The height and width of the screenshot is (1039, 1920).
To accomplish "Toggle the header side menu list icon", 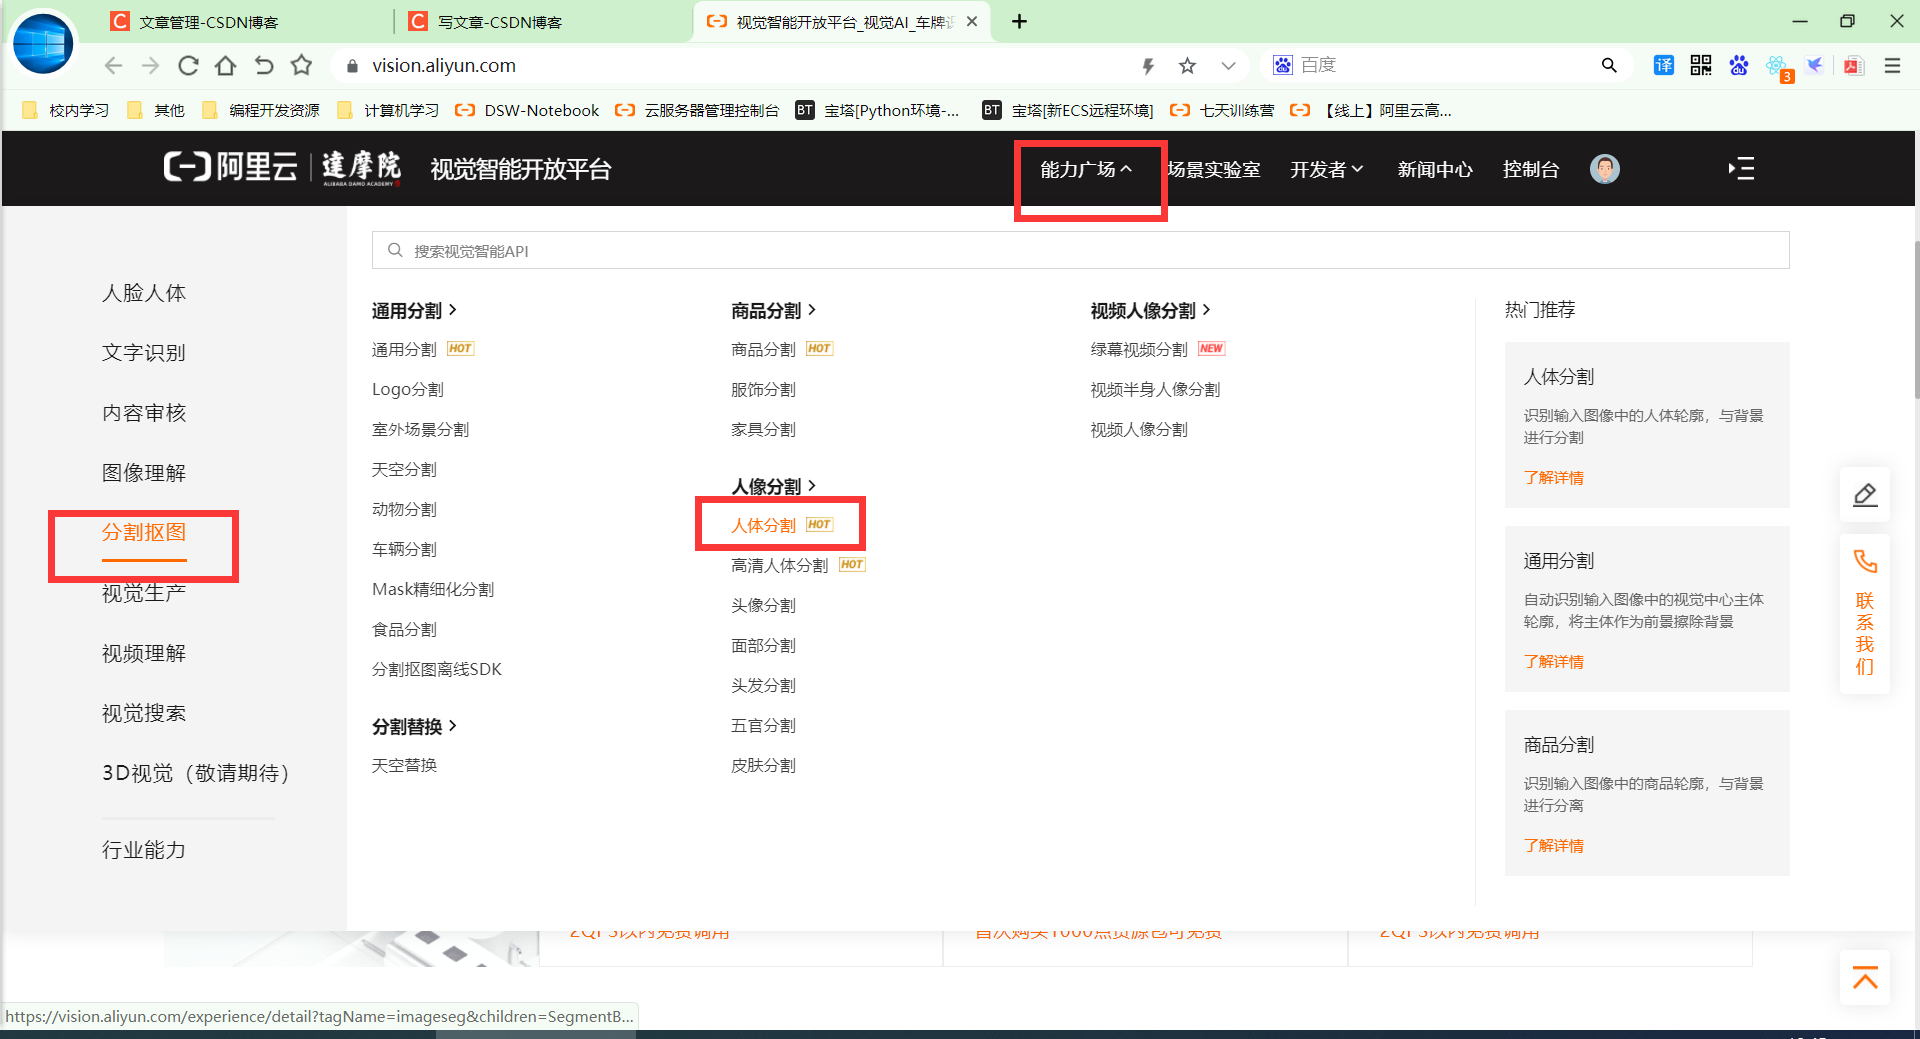I will 1741,169.
